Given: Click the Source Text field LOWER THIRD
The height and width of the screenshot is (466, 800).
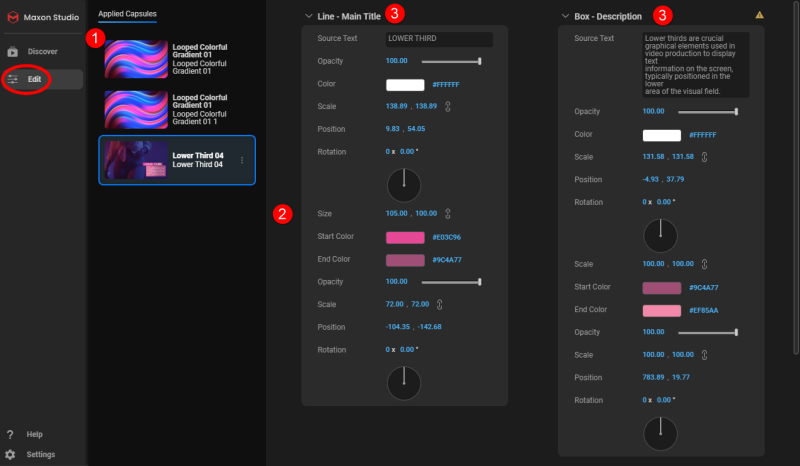Looking at the screenshot, I should [x=439, y=39].
